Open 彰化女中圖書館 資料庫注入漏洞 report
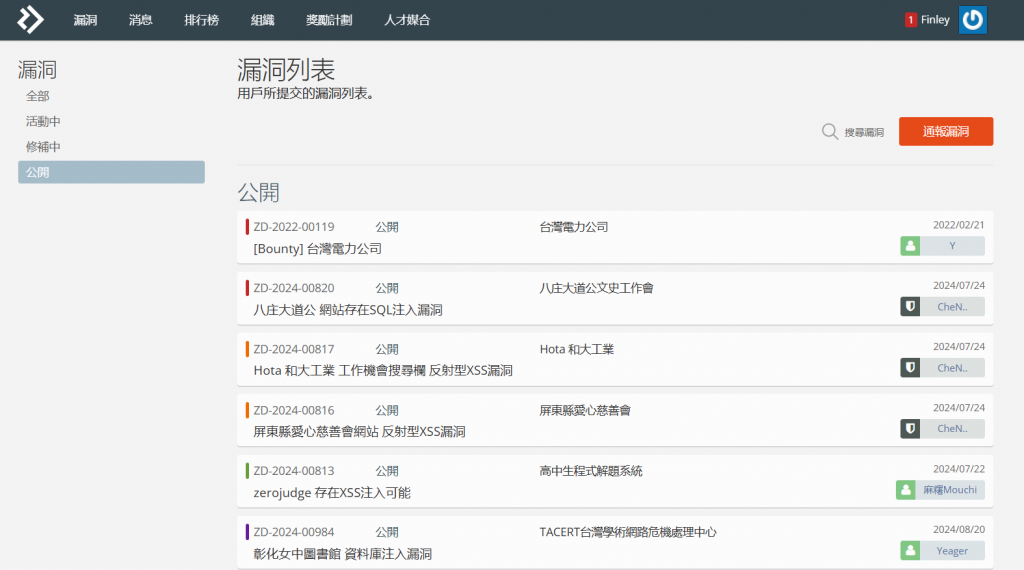Screen dimensions: 1024x570 pyautogui.click(x=342, y=554)
